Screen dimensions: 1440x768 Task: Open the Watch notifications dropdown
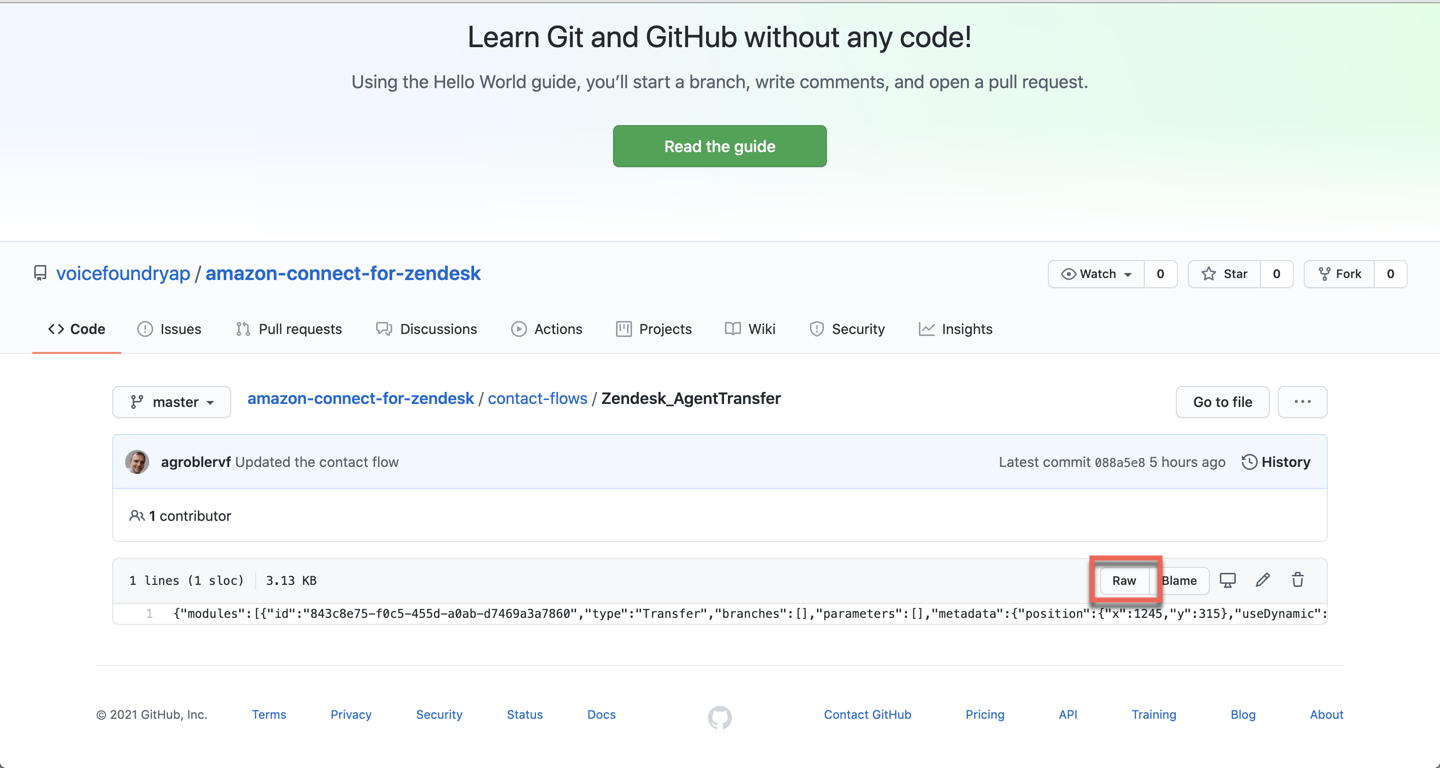point(1096,274)
